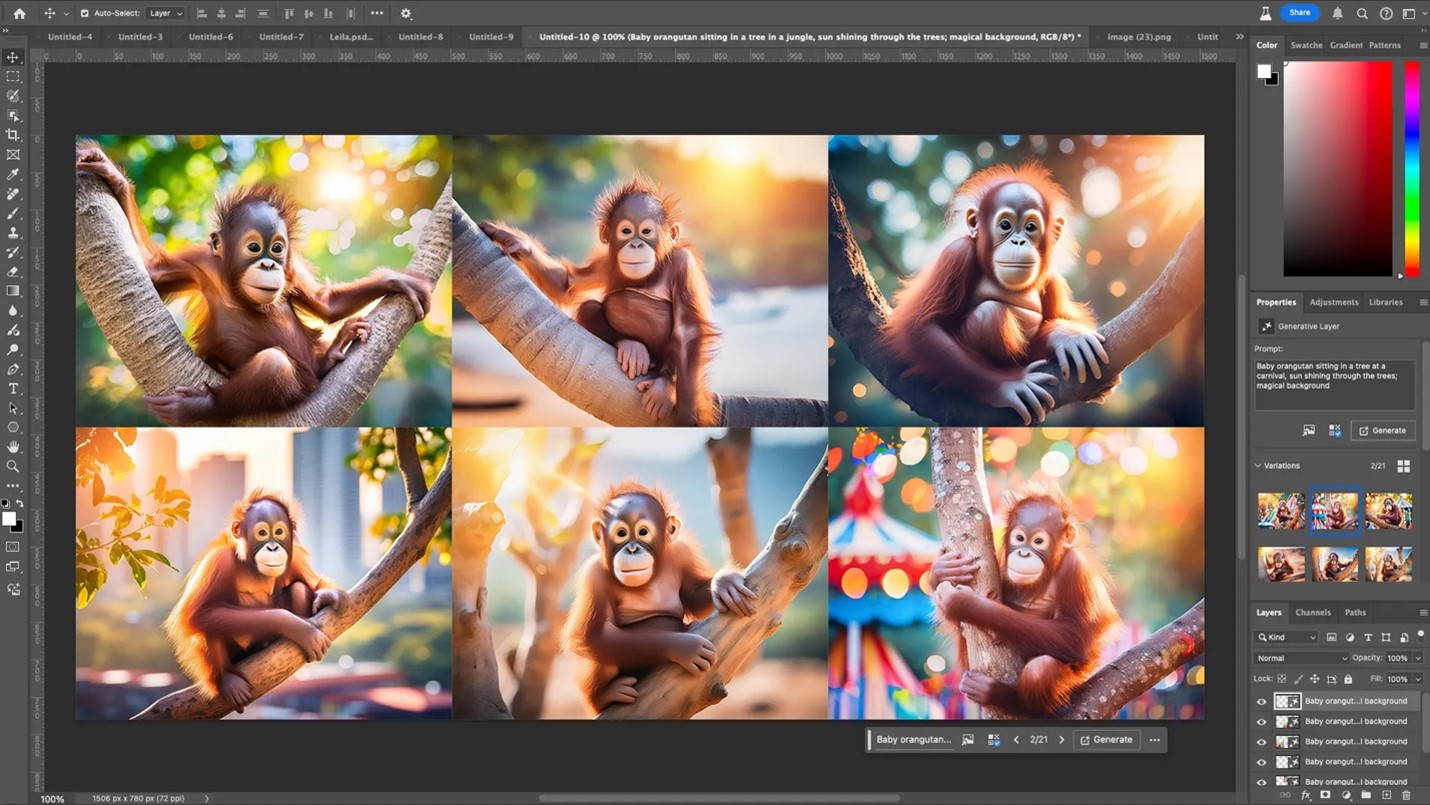Add a layer mask from the Layers panel
Viewport: 1430px width, 805px height.
(x=1325, y=795)
